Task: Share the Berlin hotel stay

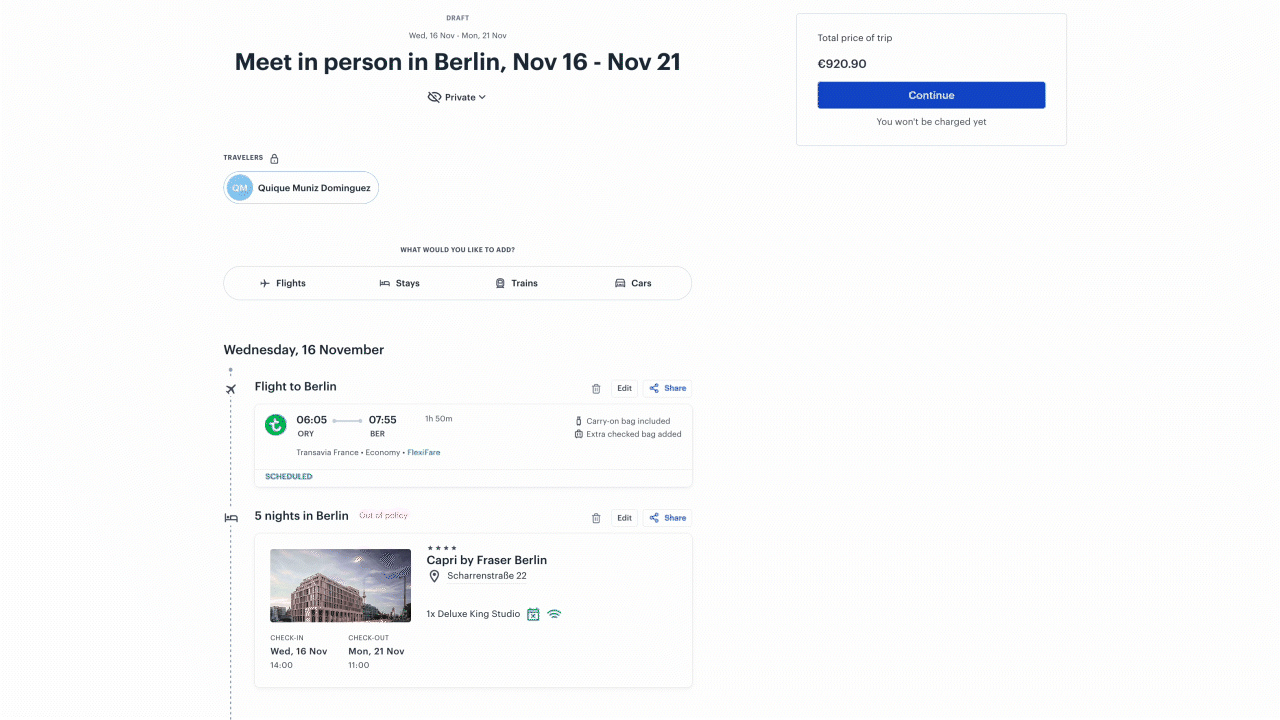Action: pos(667,518)
